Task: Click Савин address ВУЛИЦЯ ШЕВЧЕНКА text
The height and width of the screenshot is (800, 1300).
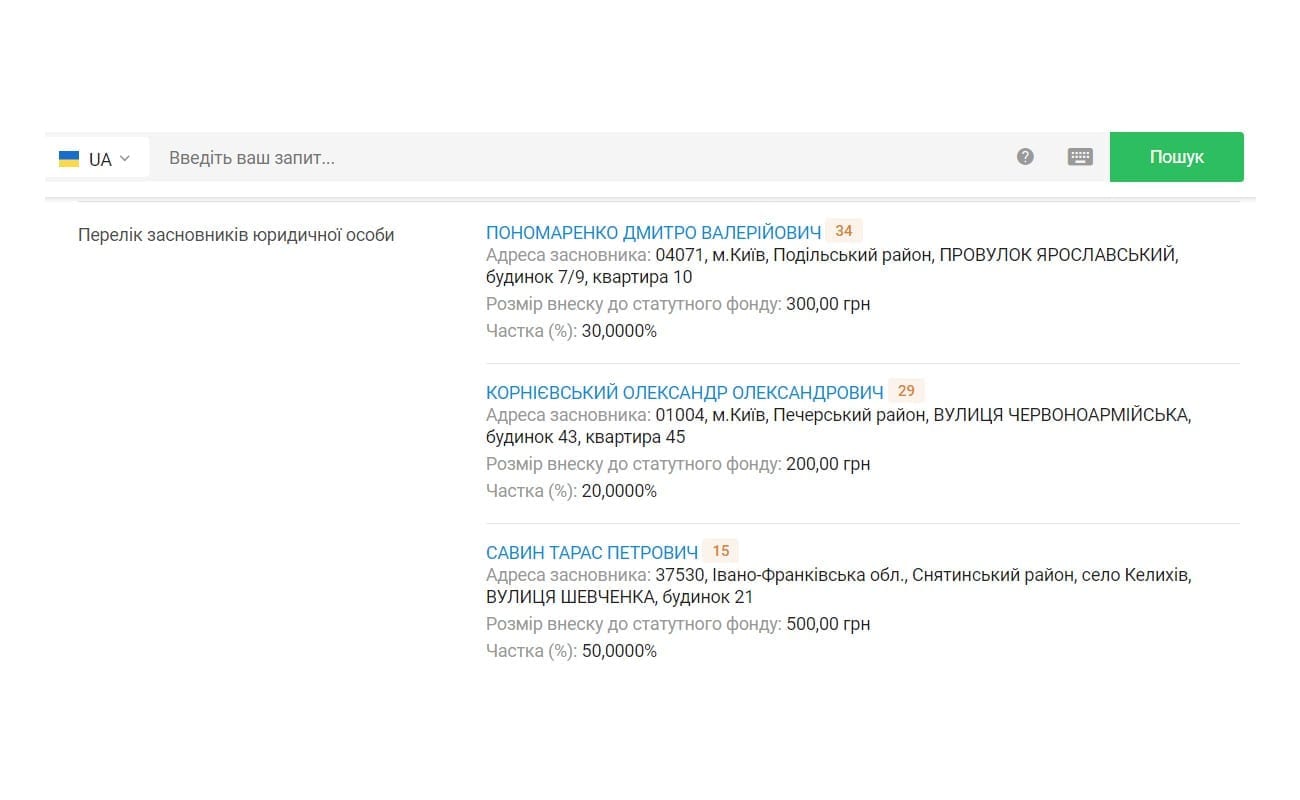Action: (x=569, y=597)
